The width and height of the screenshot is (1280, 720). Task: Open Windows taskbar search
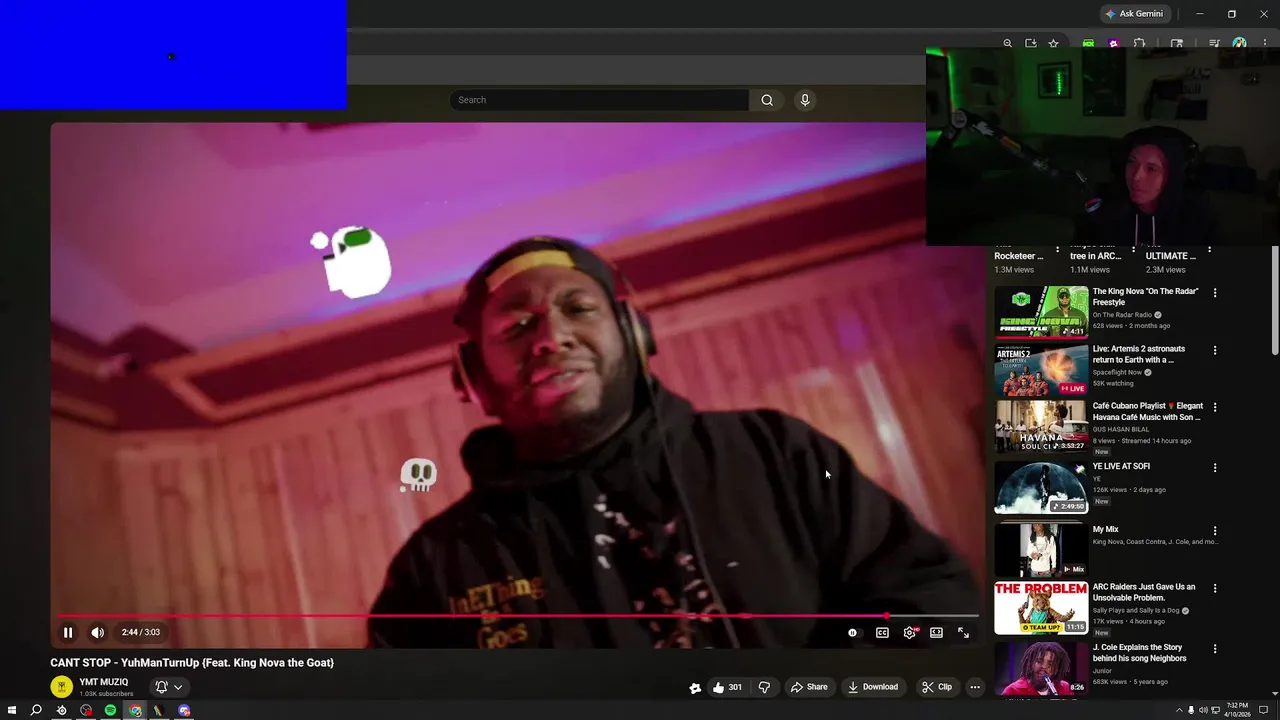36,710
